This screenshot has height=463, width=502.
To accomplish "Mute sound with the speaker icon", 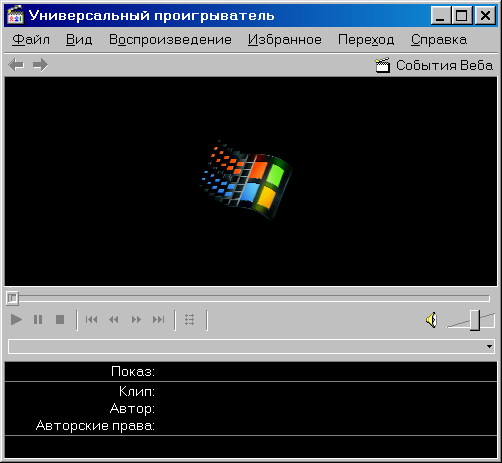I will tap(431, 320).
